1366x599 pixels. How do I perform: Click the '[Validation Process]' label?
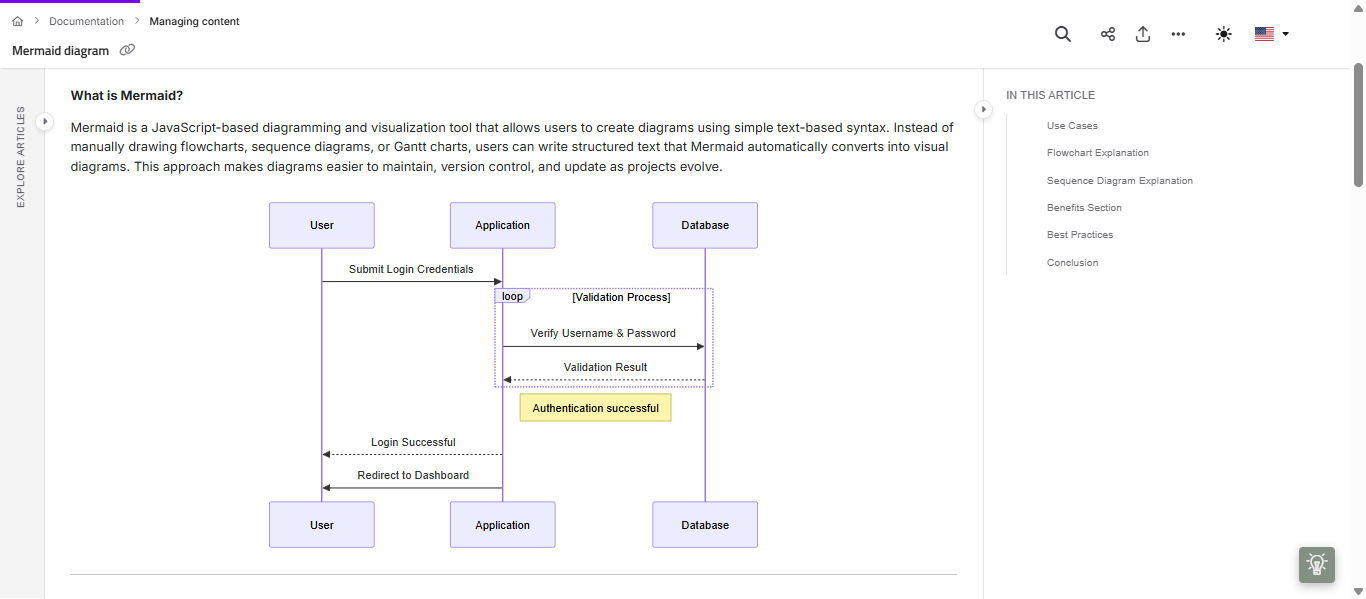click(x=621, y=297)
